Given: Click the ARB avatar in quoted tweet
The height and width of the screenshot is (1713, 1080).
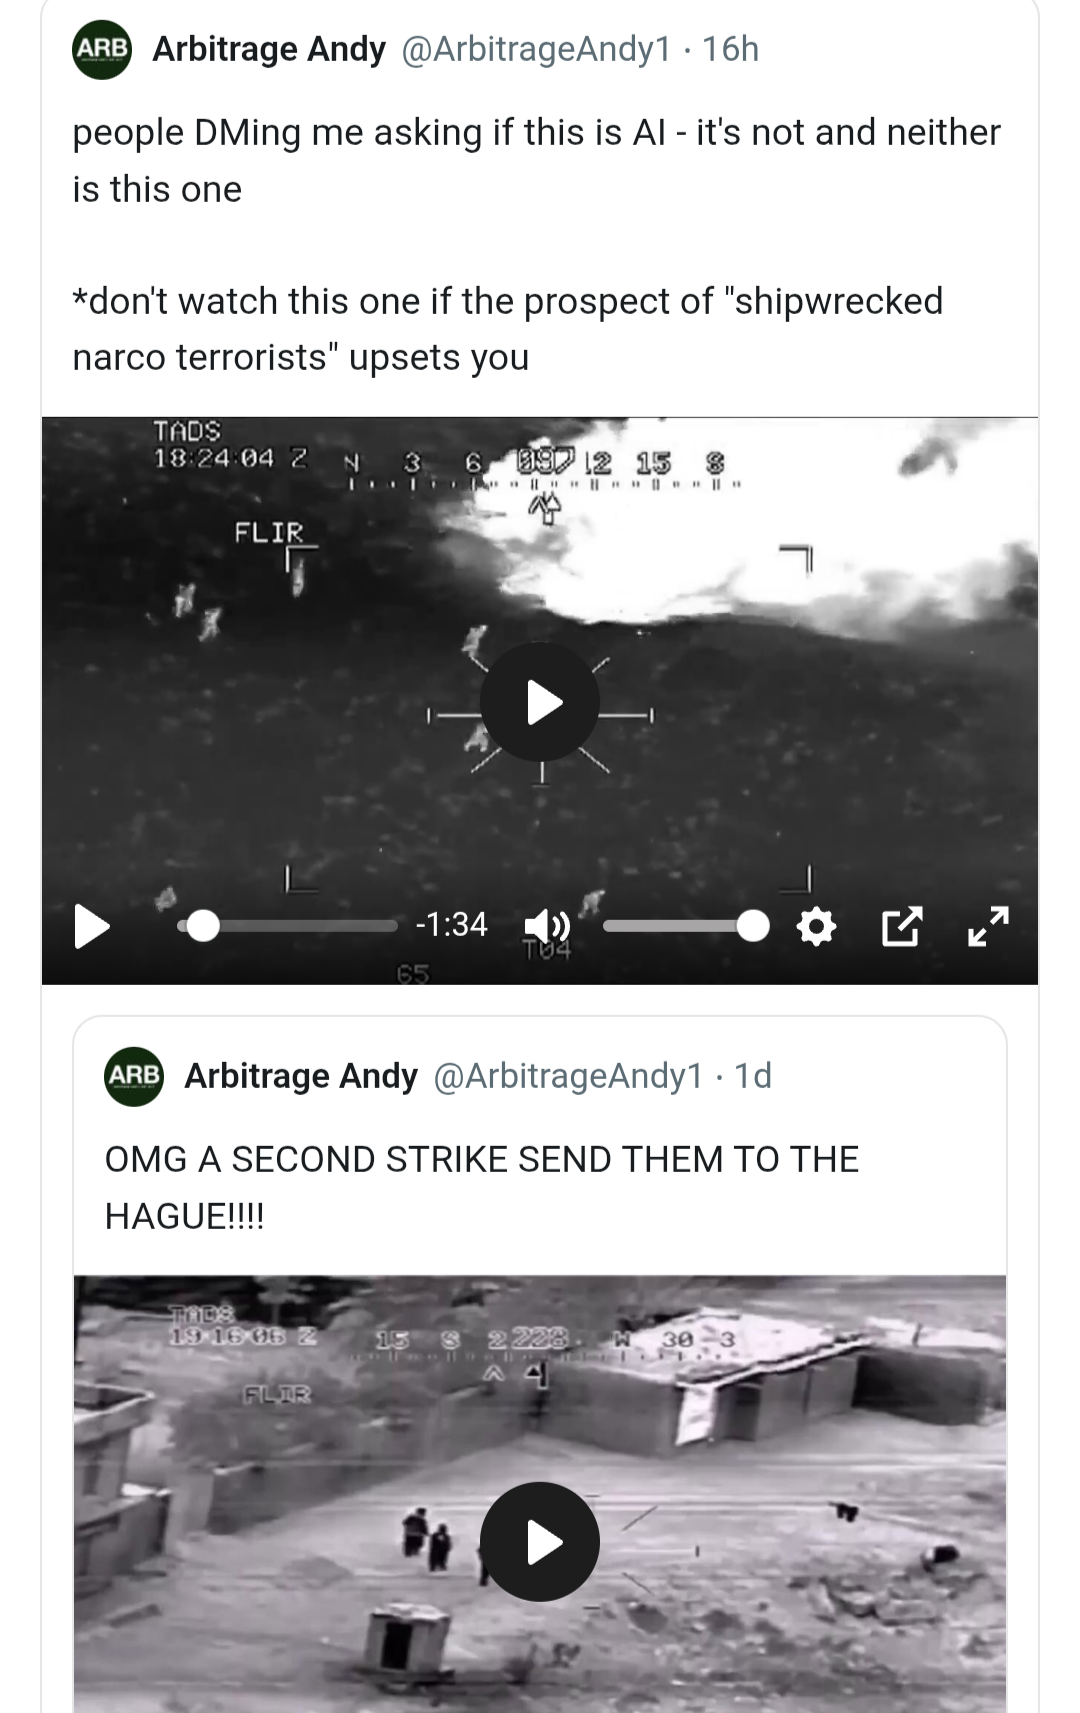Looking at the screenshot, I should (x=134, y=1076).
